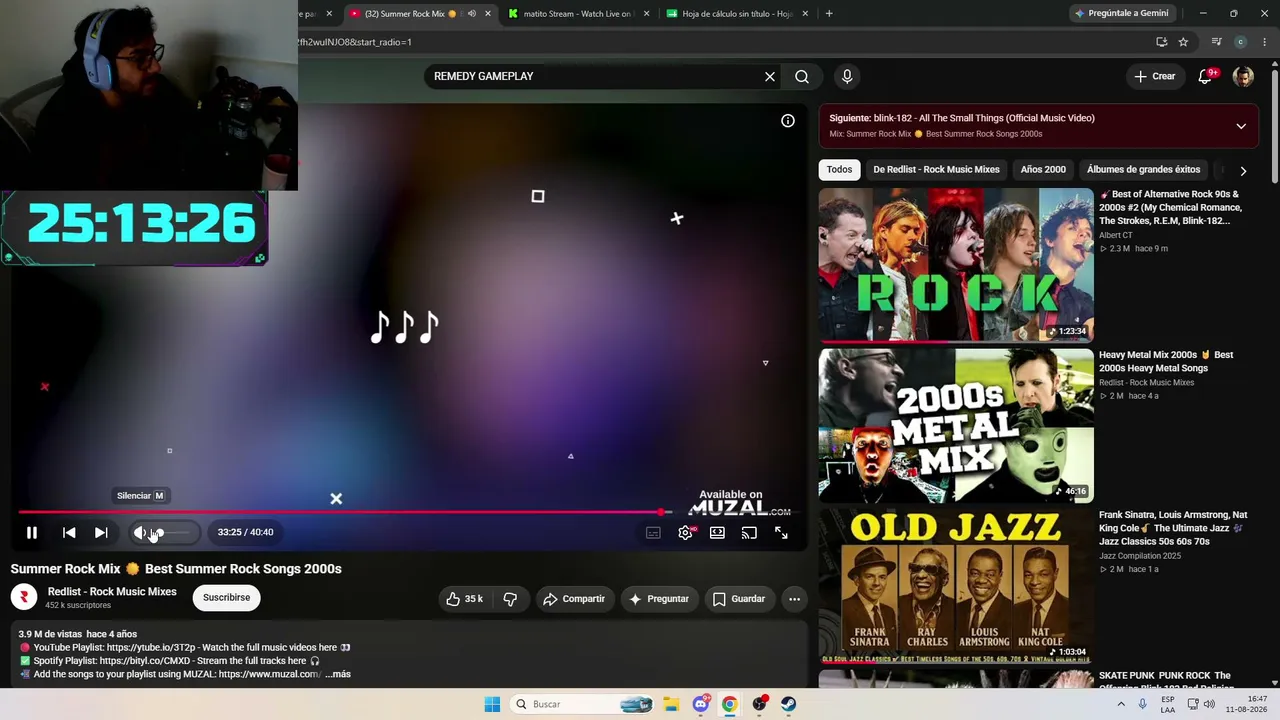Select the Todos filter chip
The width and height of the screenshot is (1280, 720).
tap(840, 170)
